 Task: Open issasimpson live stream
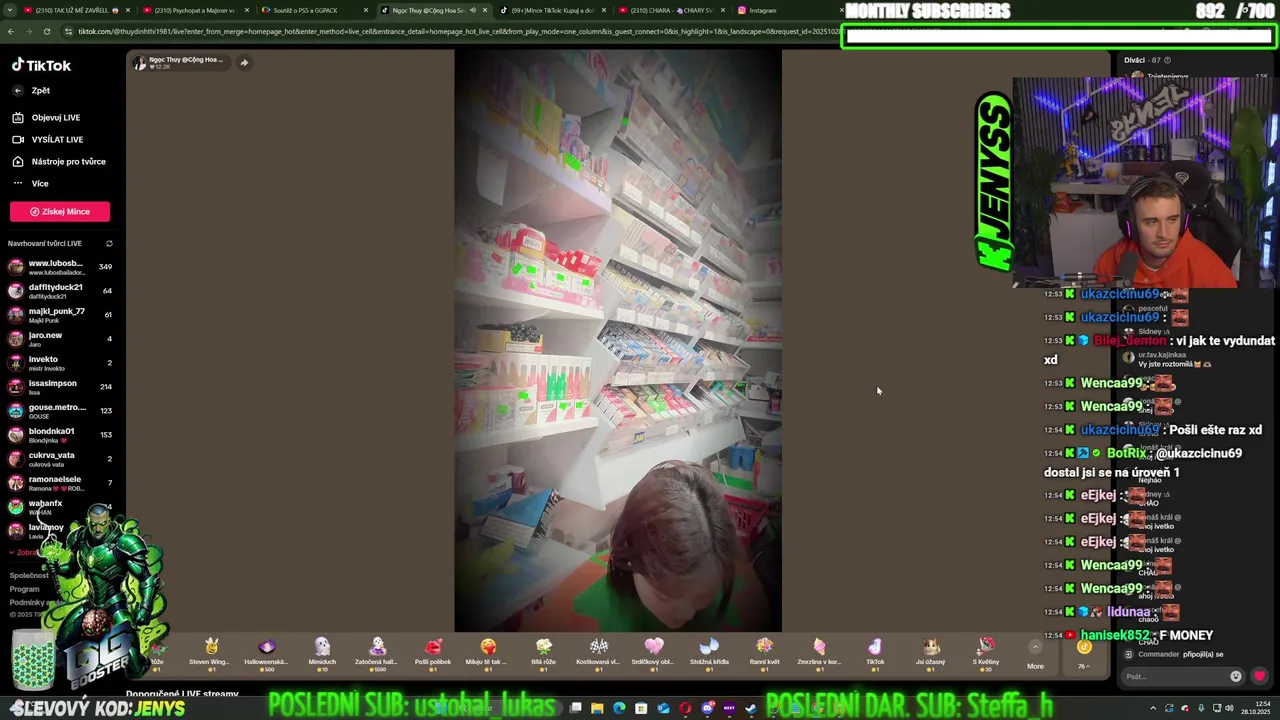pyautogui.click(x=60, y=387)
